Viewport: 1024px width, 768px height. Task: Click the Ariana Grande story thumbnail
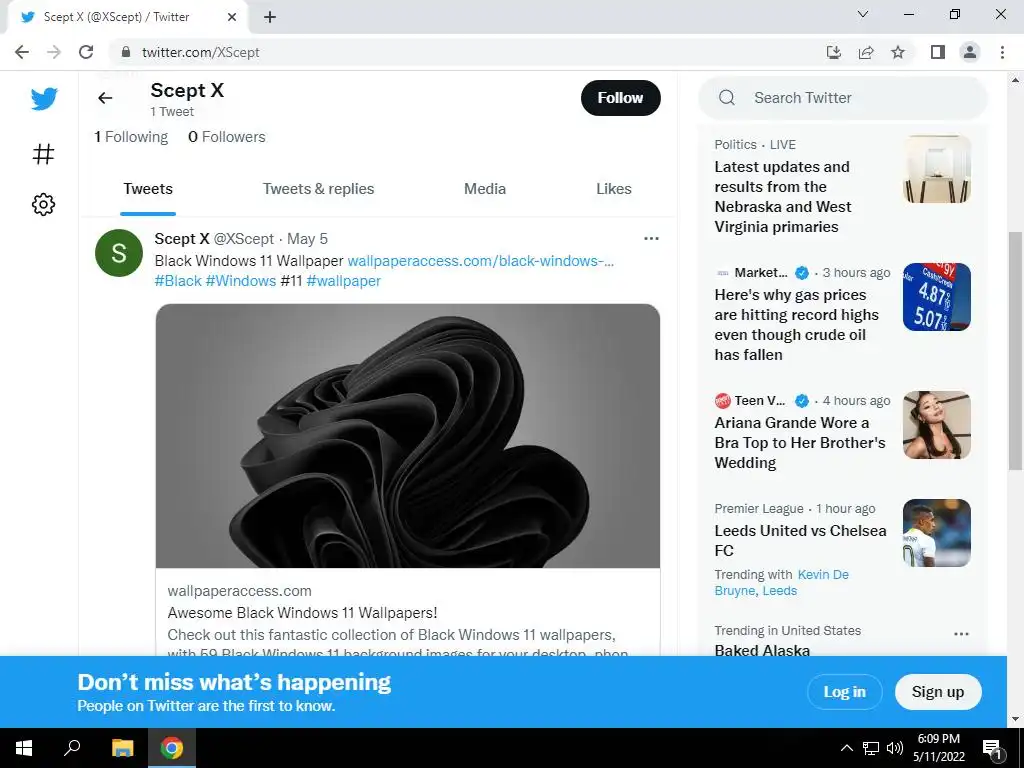click(936, 425)
